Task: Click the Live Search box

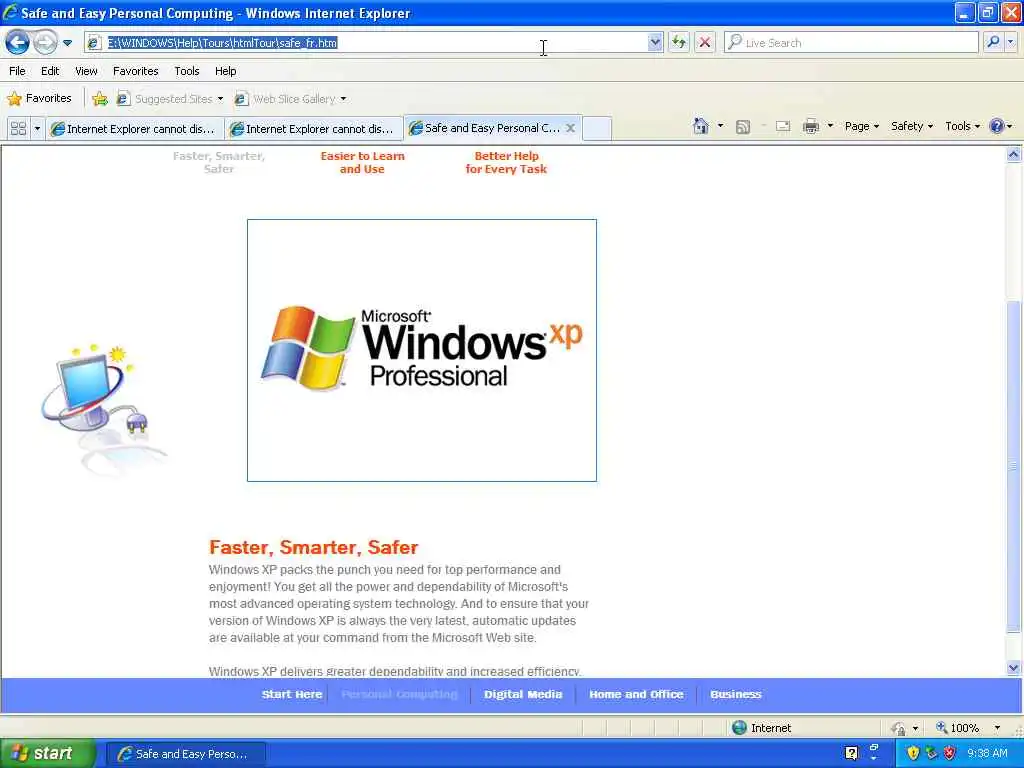Action: (850, 43)
